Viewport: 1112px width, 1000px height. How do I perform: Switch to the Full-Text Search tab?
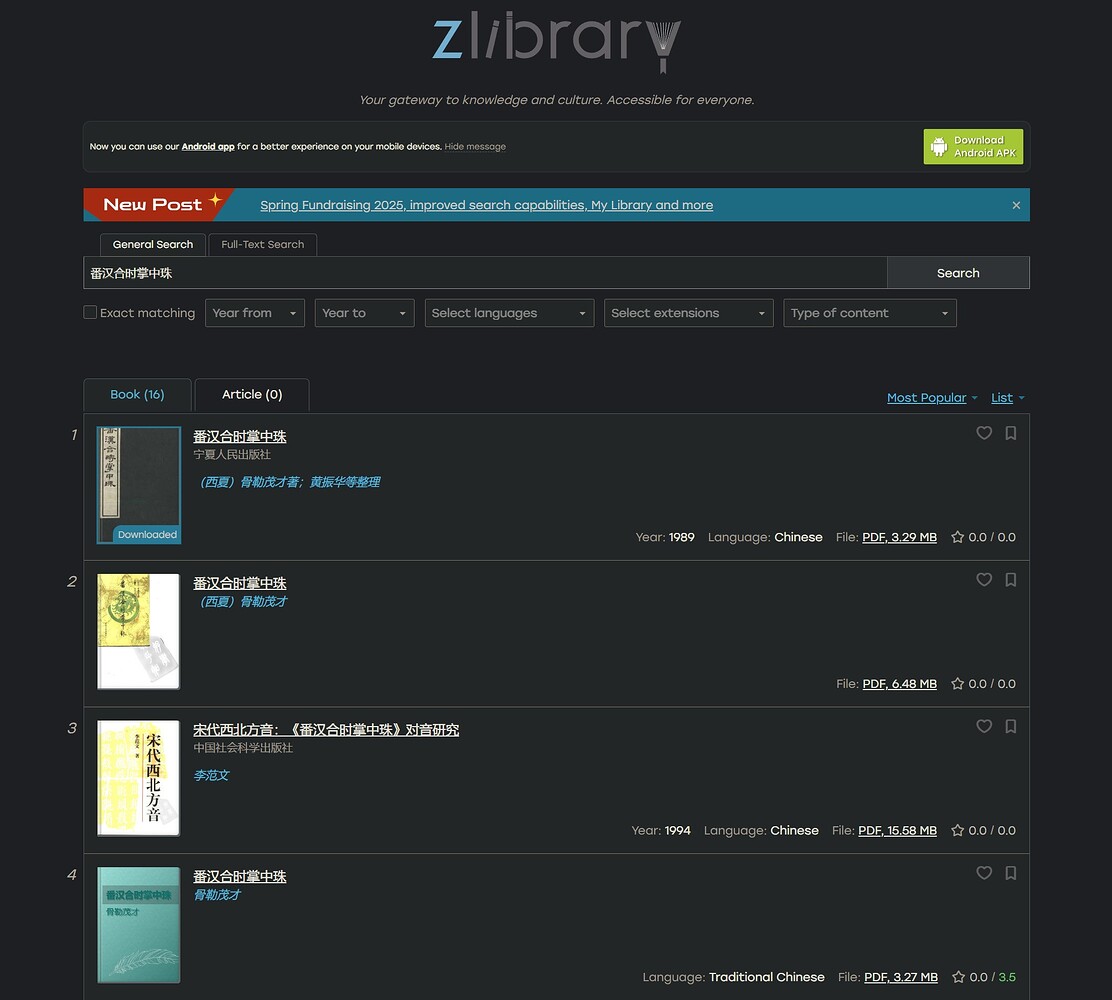pos(263,244)
